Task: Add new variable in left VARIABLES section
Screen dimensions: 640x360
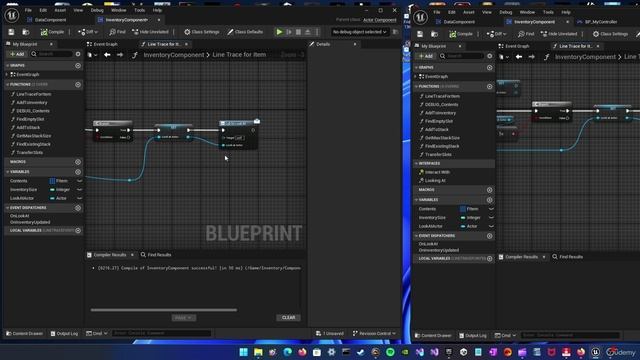Action: pos(78,172)
